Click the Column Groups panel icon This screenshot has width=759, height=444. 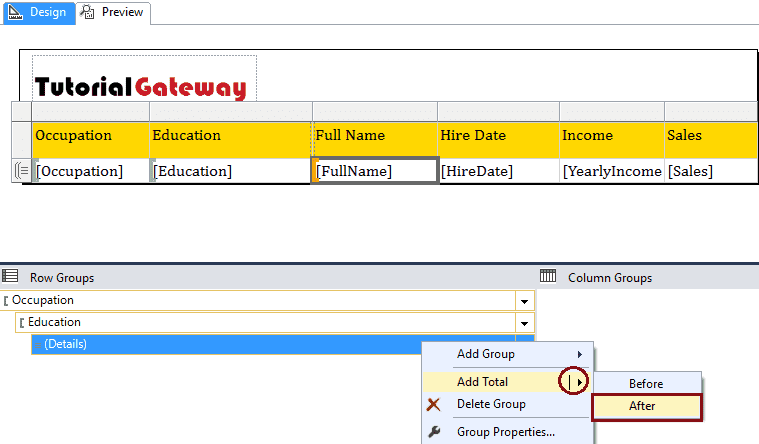[x=548, y=276]
